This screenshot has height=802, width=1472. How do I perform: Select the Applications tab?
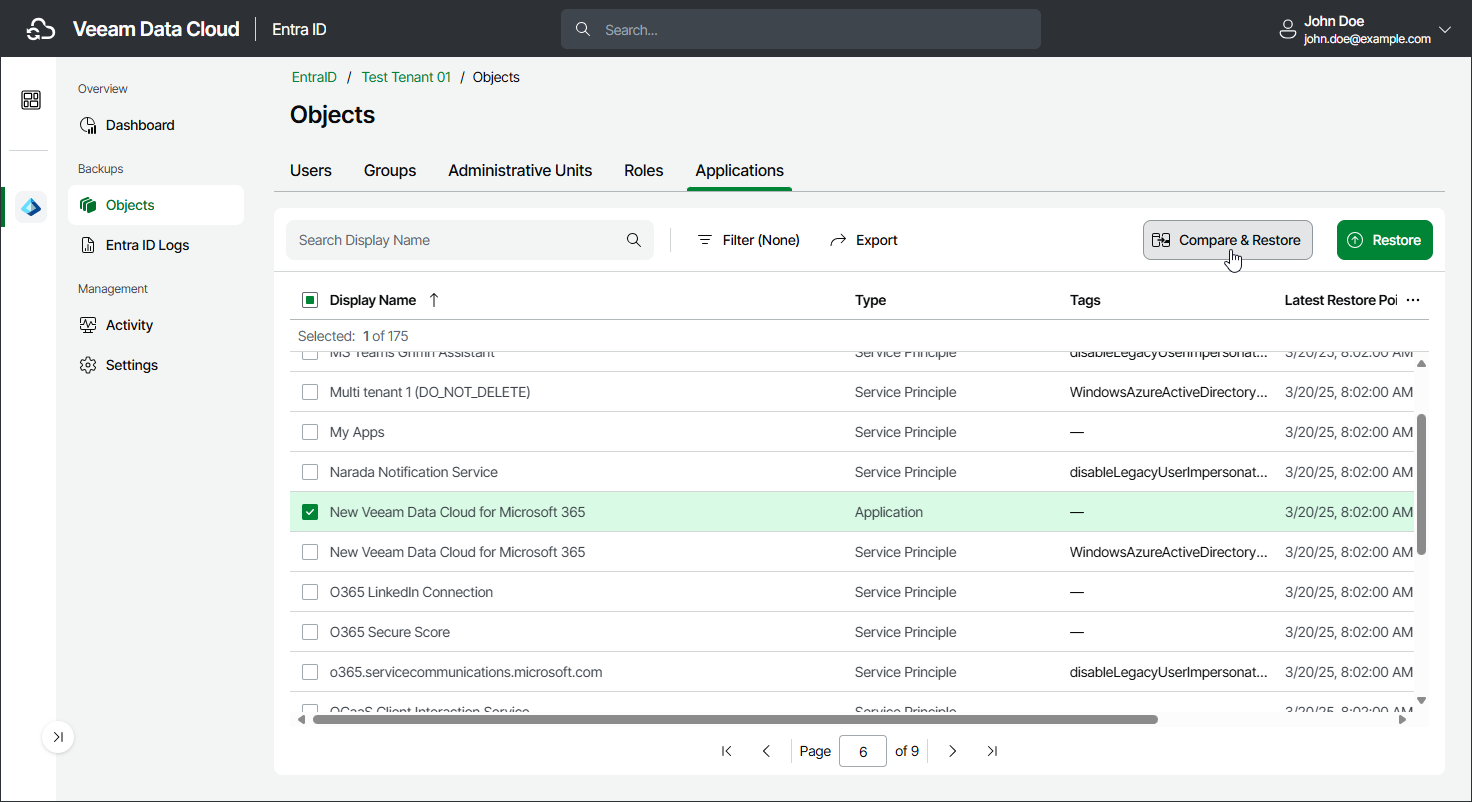740,170
